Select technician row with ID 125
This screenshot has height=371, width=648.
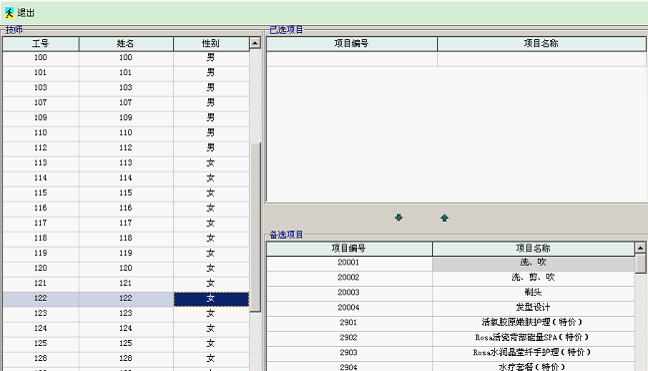point(126,344)
